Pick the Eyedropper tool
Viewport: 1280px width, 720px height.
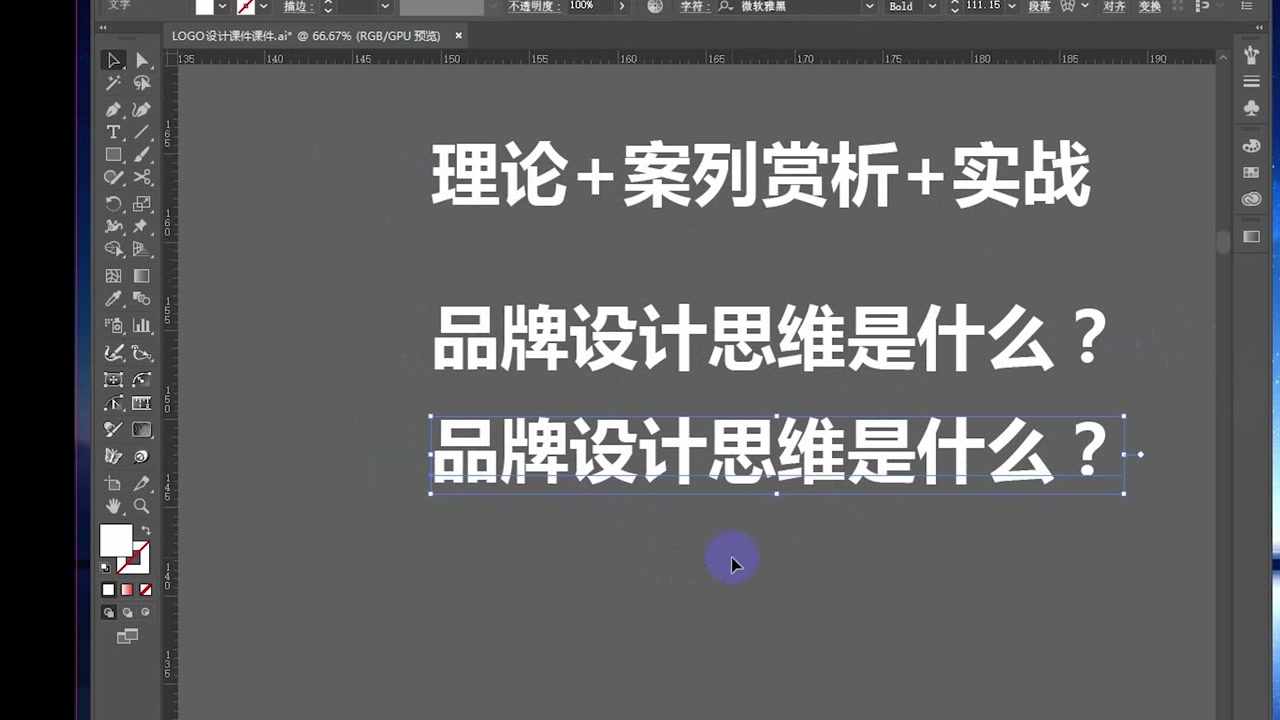(114, 299)
